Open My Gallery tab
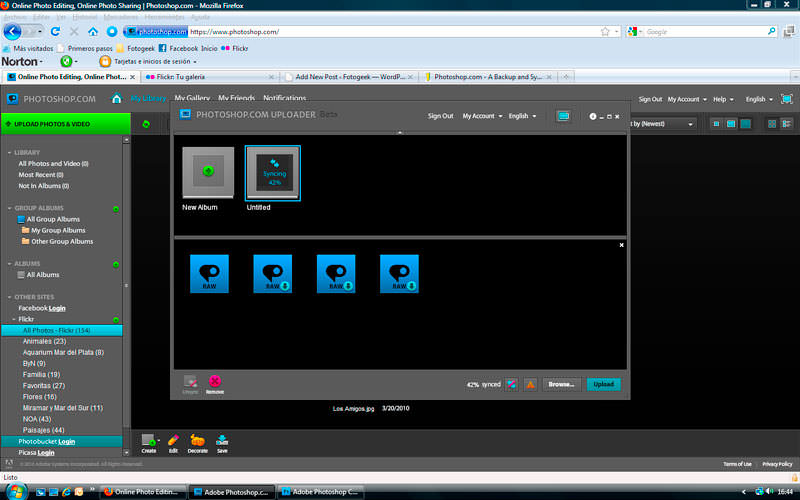The width and height of the screenshot is (800, 500). (192, 98)
